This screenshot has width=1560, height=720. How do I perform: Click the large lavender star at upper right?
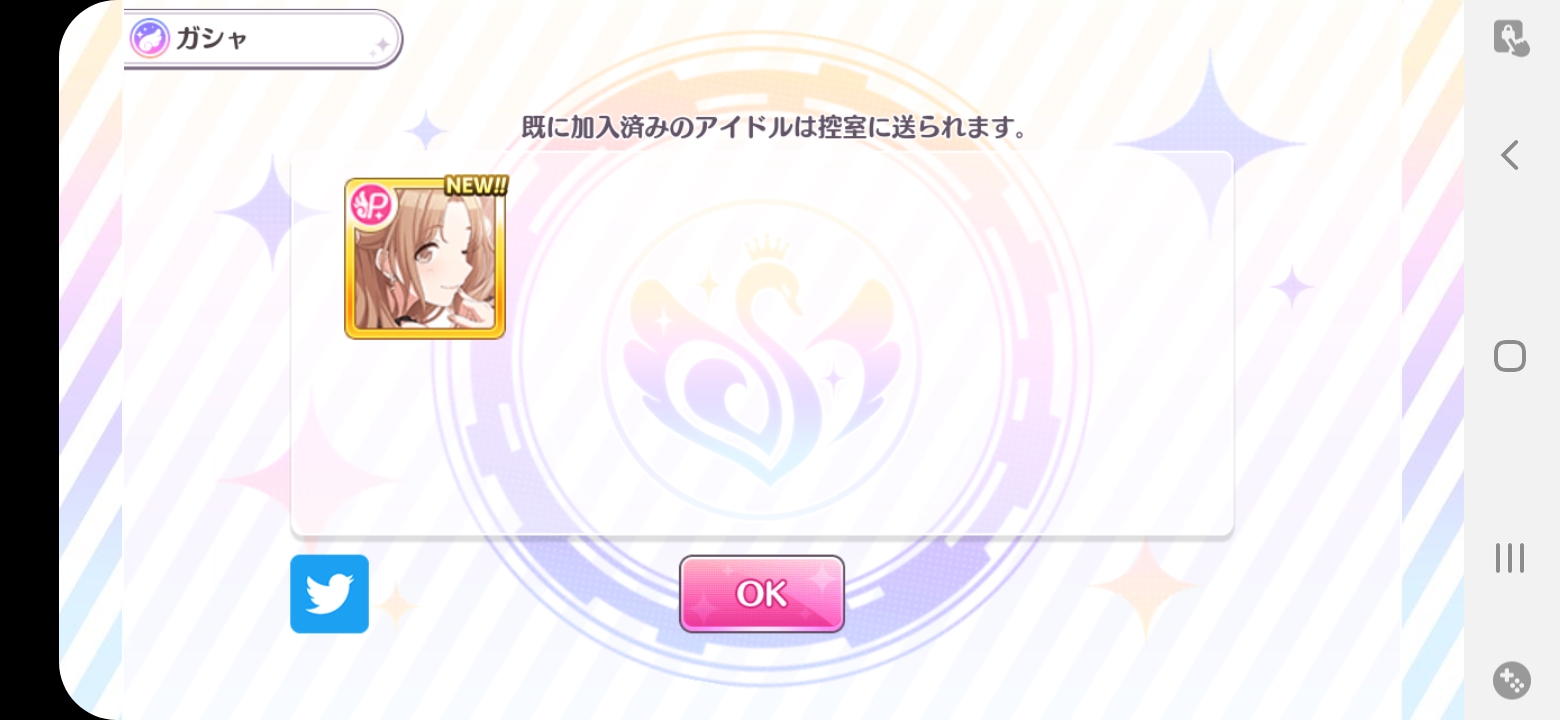coord(1211,146)
